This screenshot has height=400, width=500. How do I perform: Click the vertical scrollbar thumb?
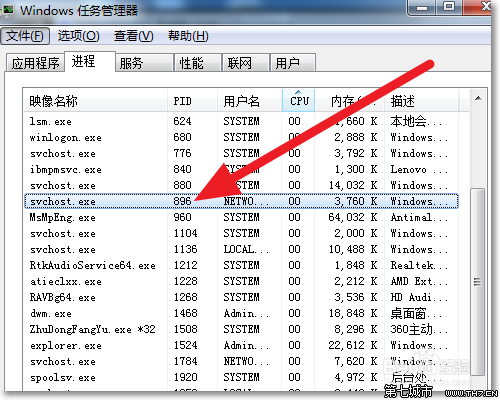478,281
